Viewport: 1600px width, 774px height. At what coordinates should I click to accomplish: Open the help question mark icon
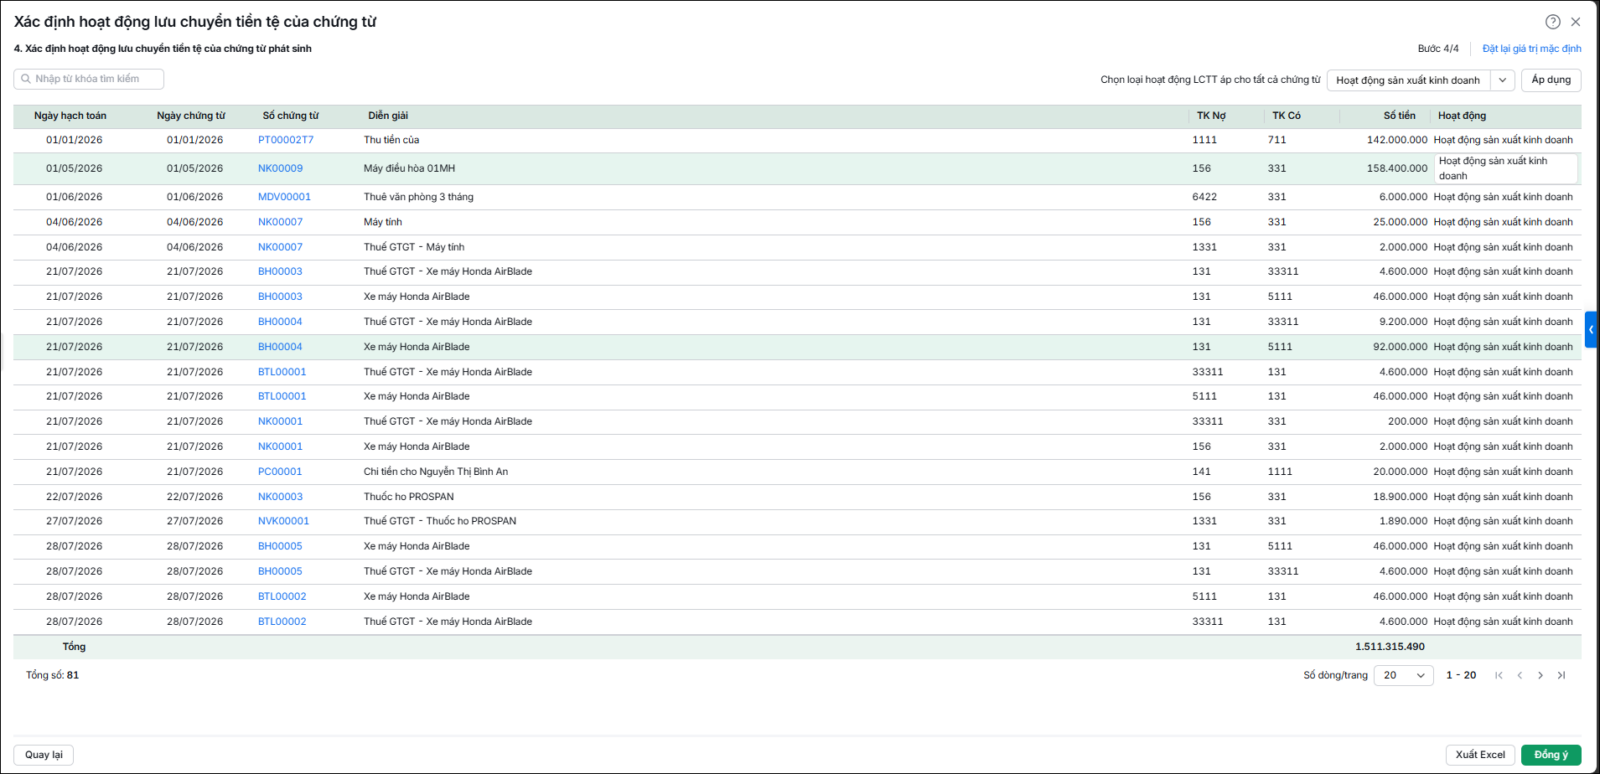pos(1552,22)
